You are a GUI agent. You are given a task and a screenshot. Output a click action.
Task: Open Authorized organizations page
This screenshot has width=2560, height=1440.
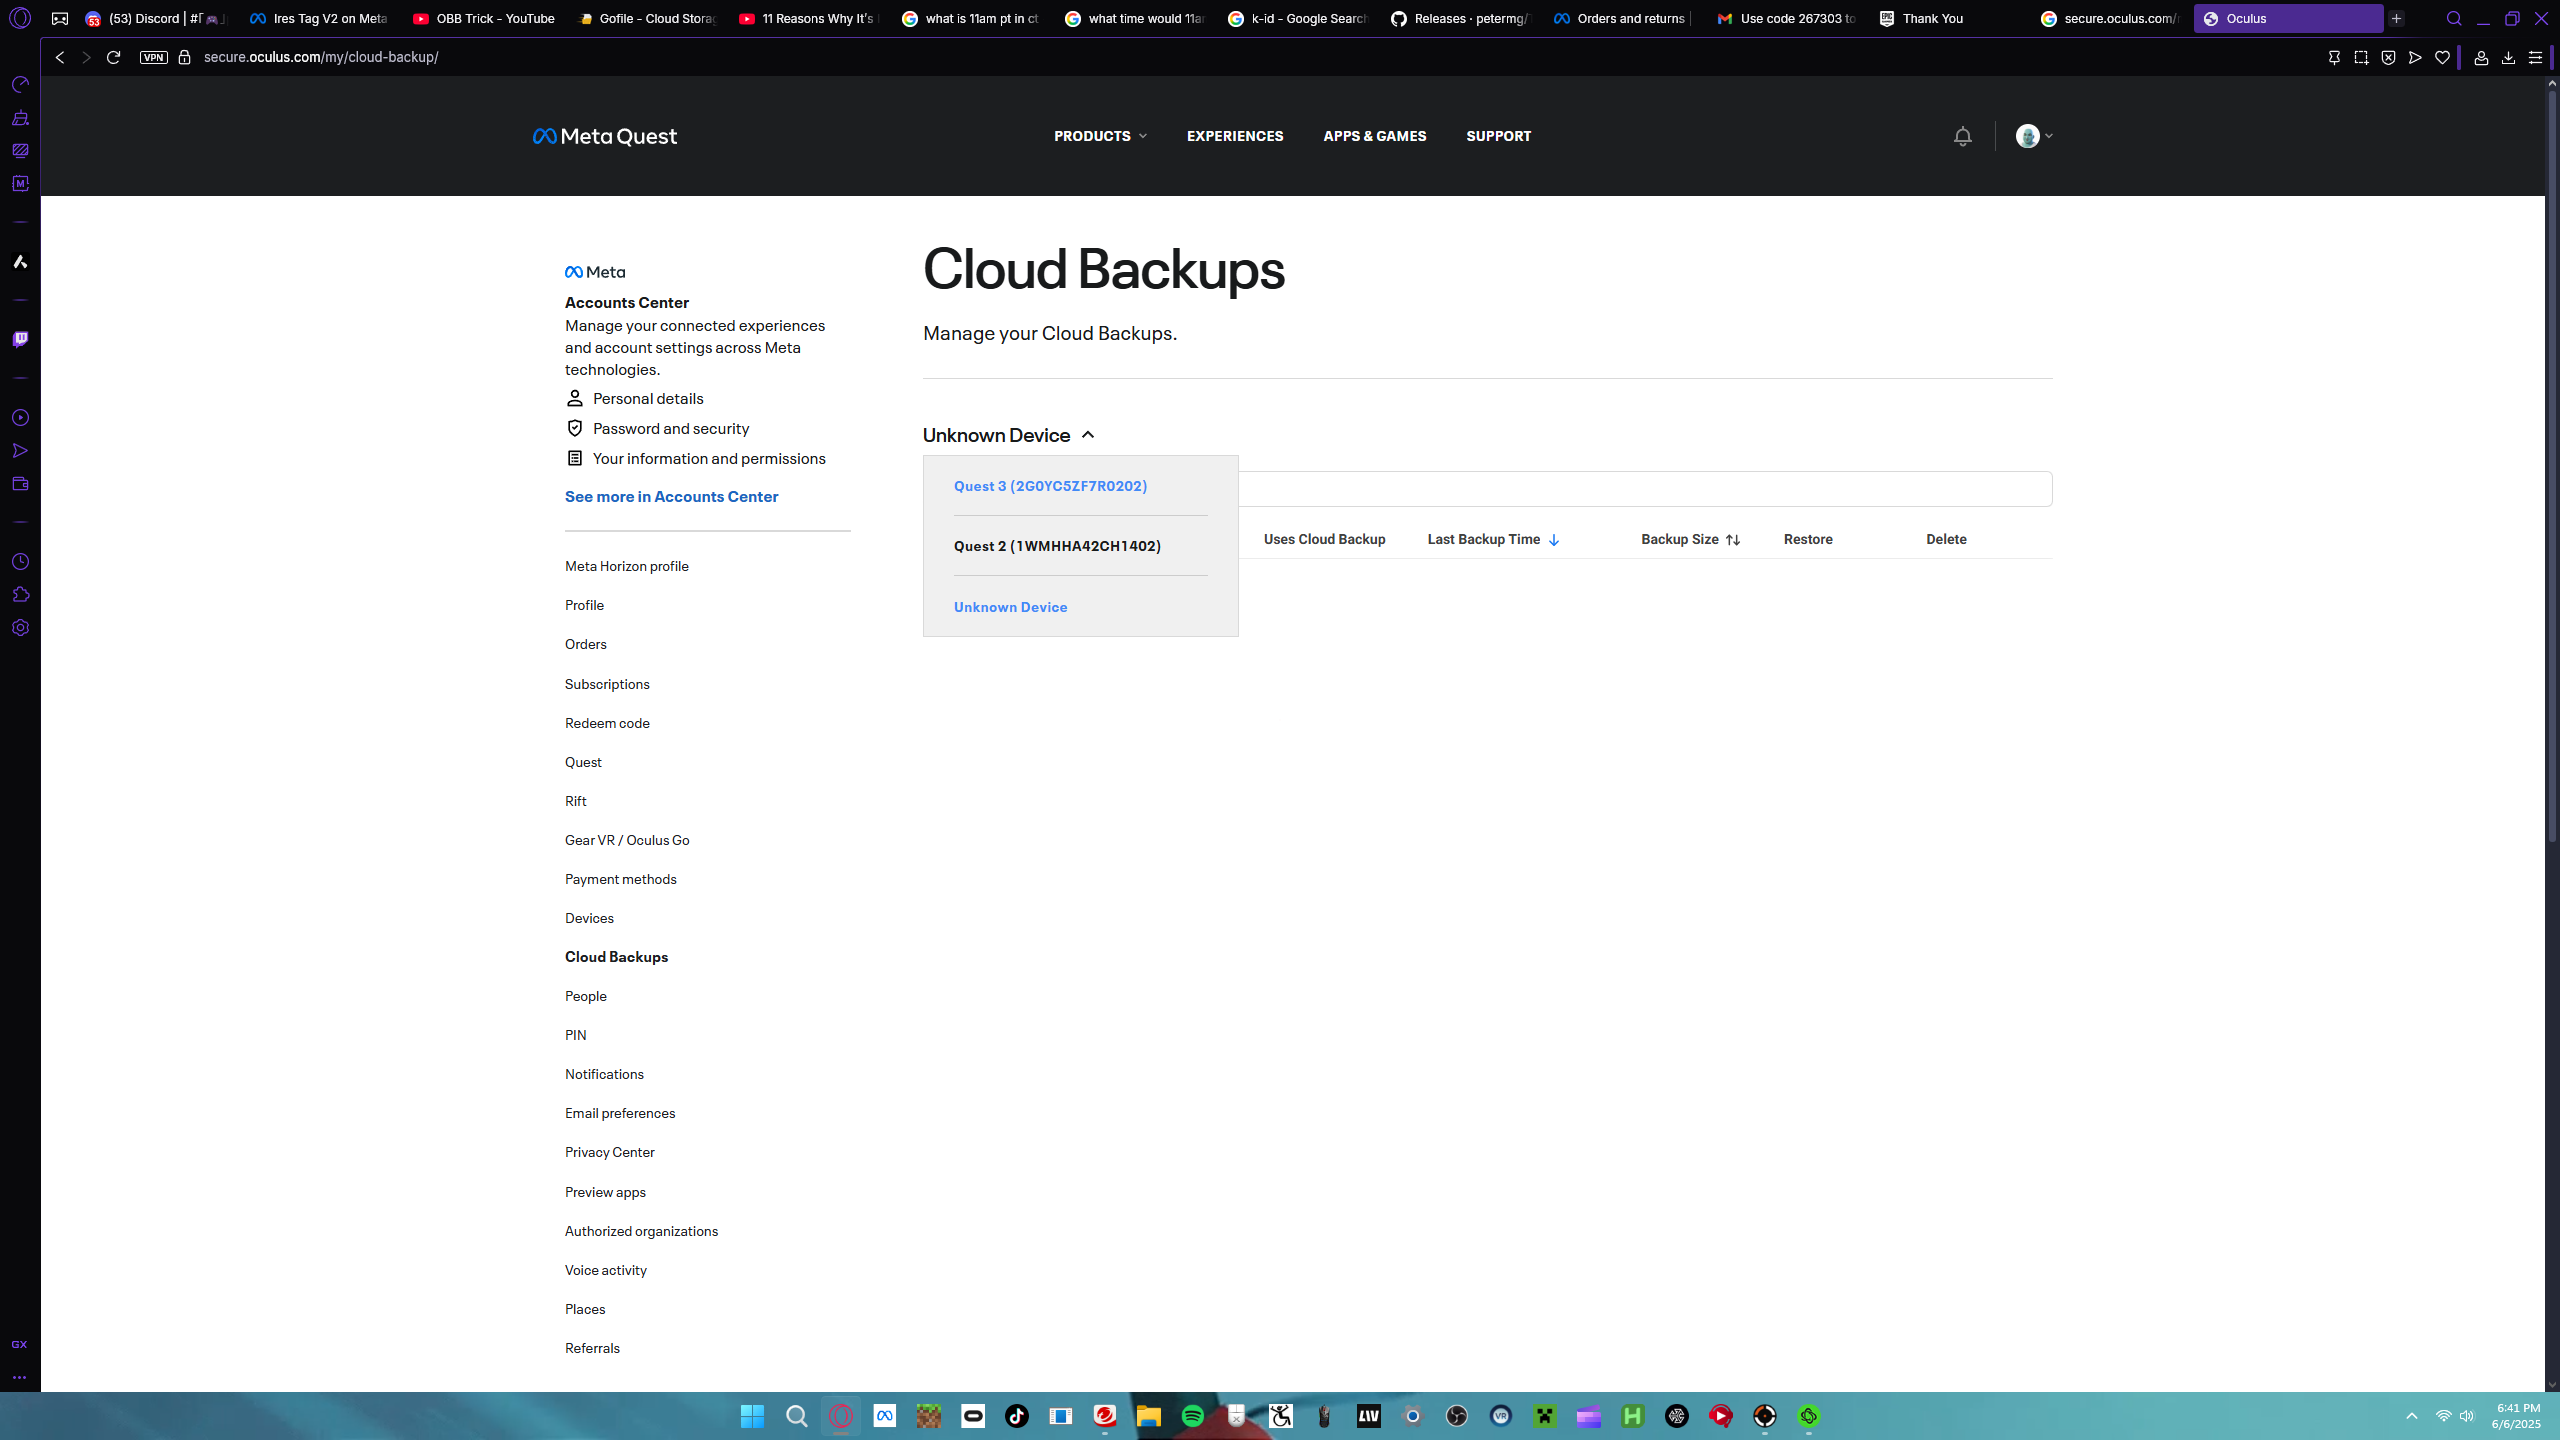point(641,1231)
